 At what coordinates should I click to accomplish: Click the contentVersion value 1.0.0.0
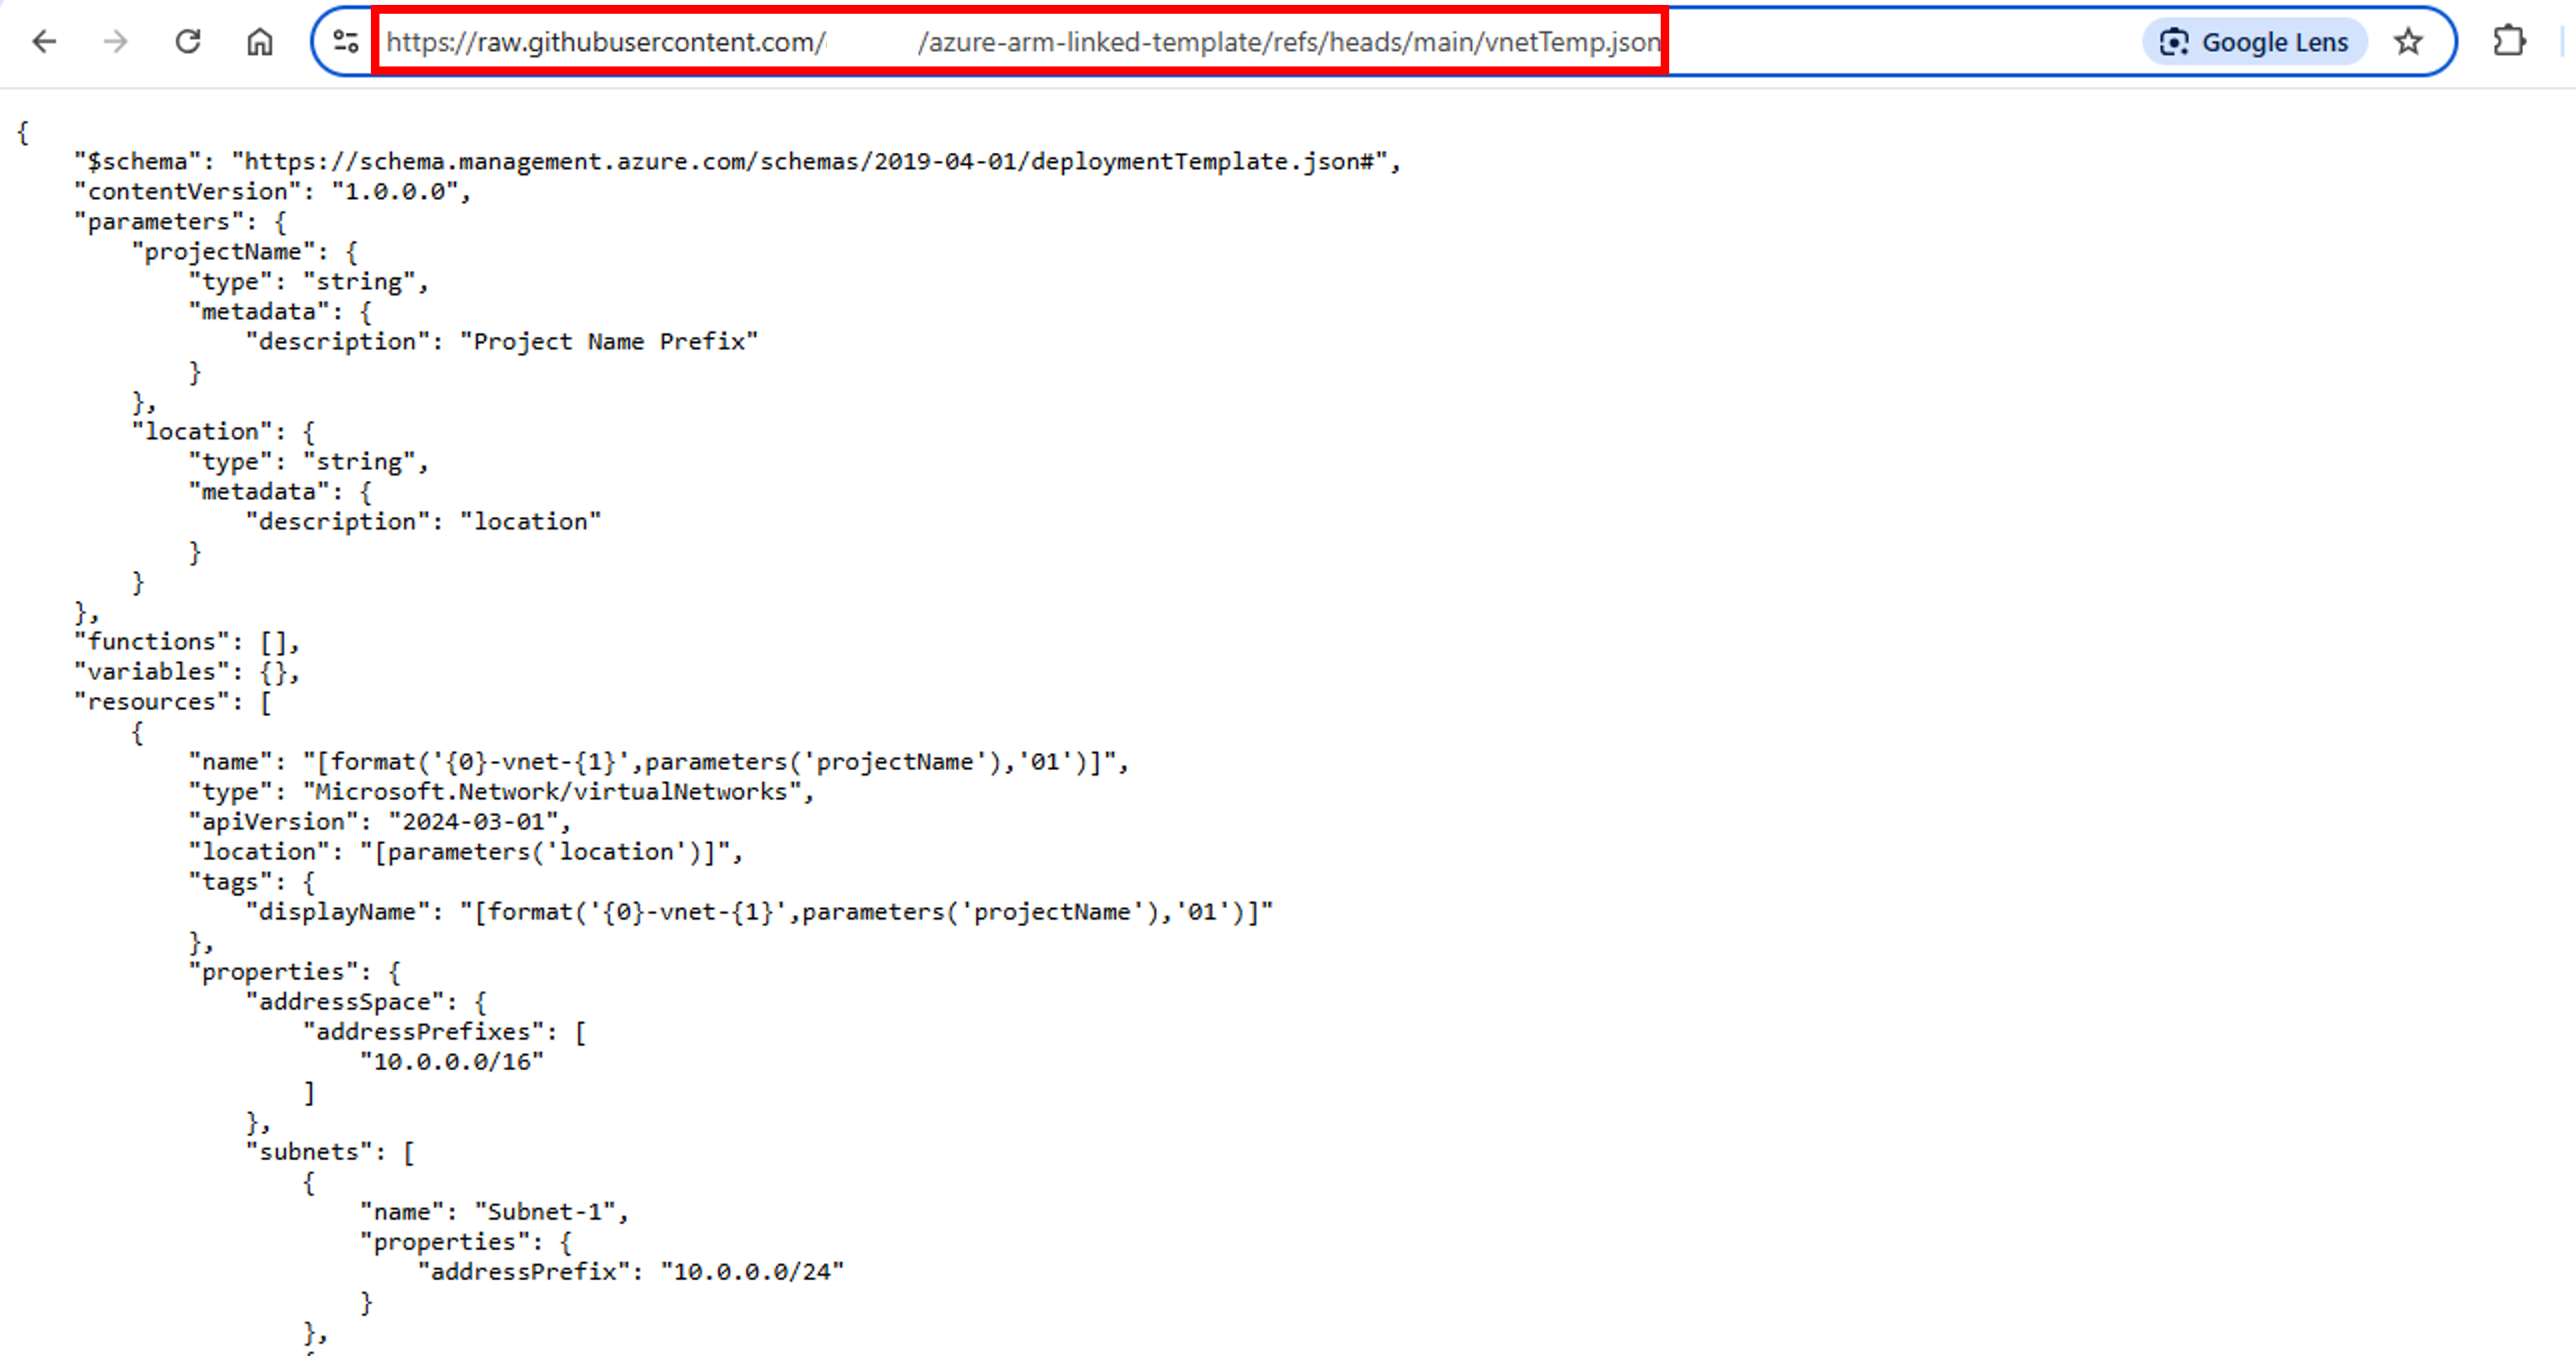click(398, 191)
